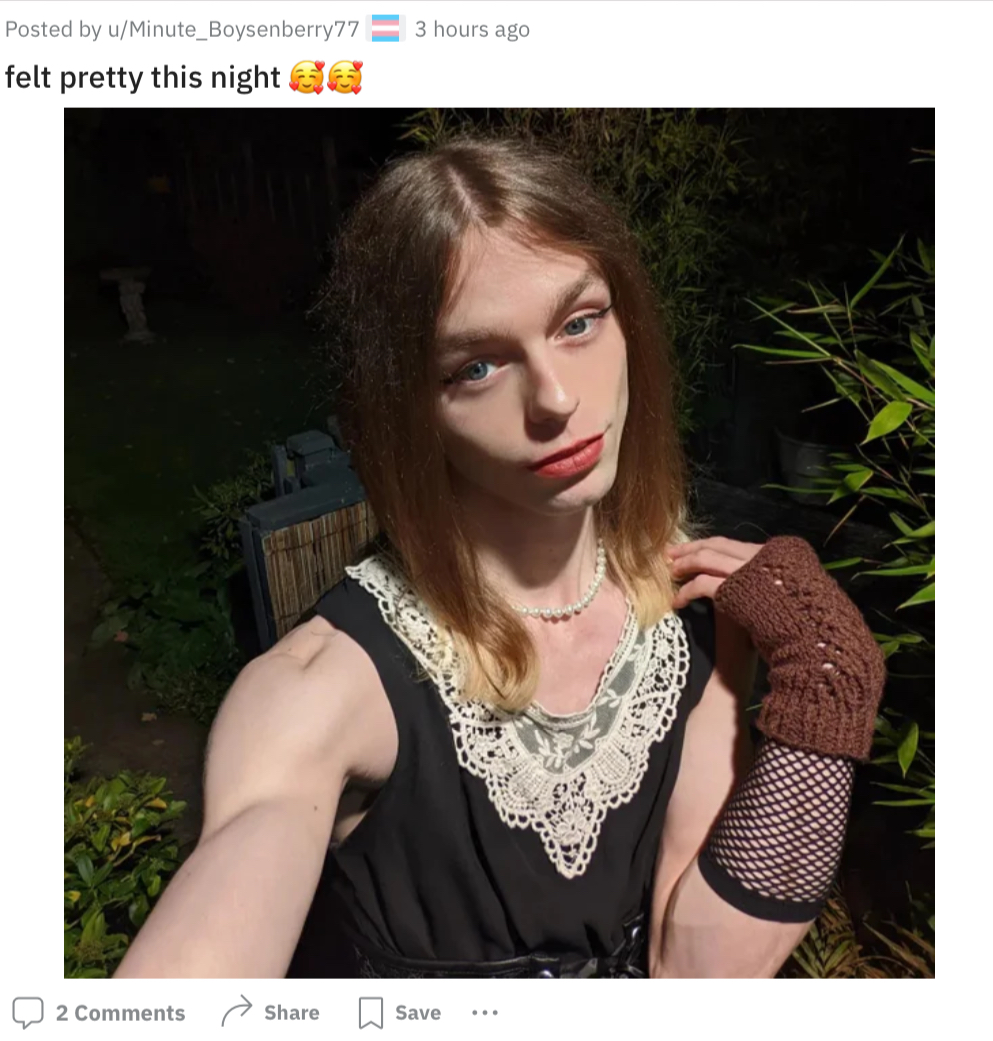Open post titled 'felt pretty this night'

click(143, 77)
